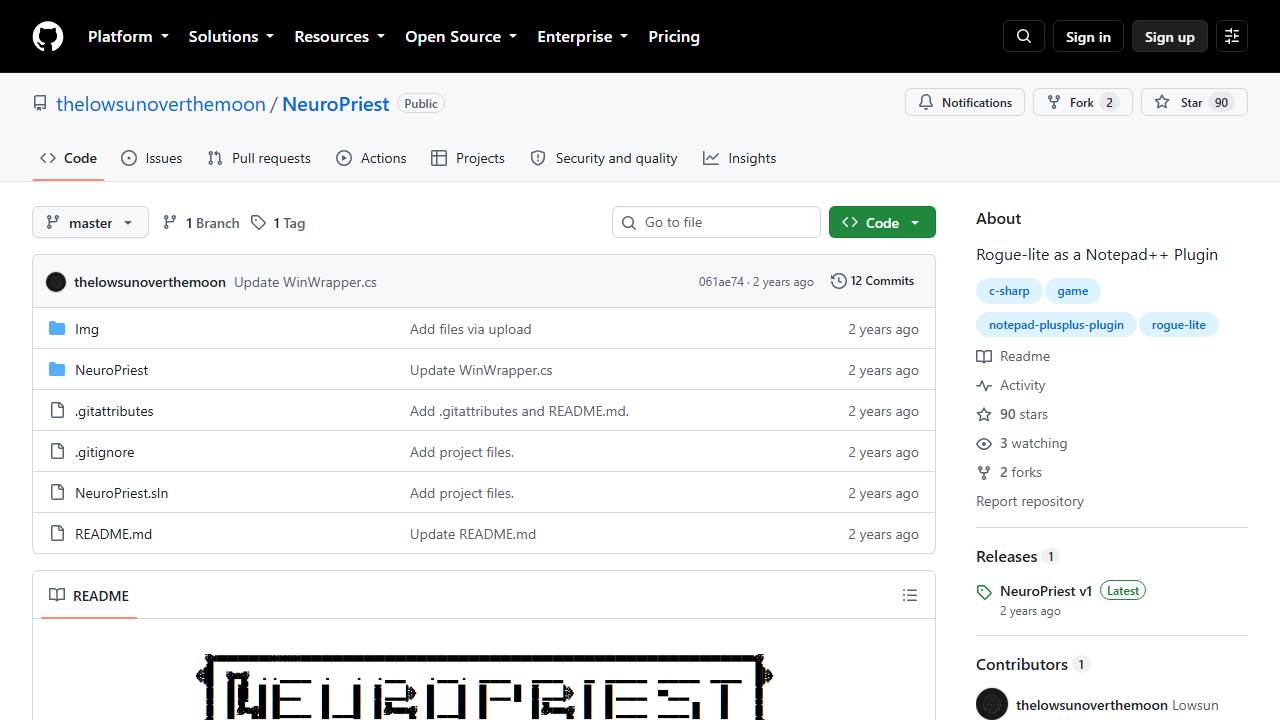Open the master branch selector dropdown
Screen dimensions: 1280x720
(x=91, y=223)
